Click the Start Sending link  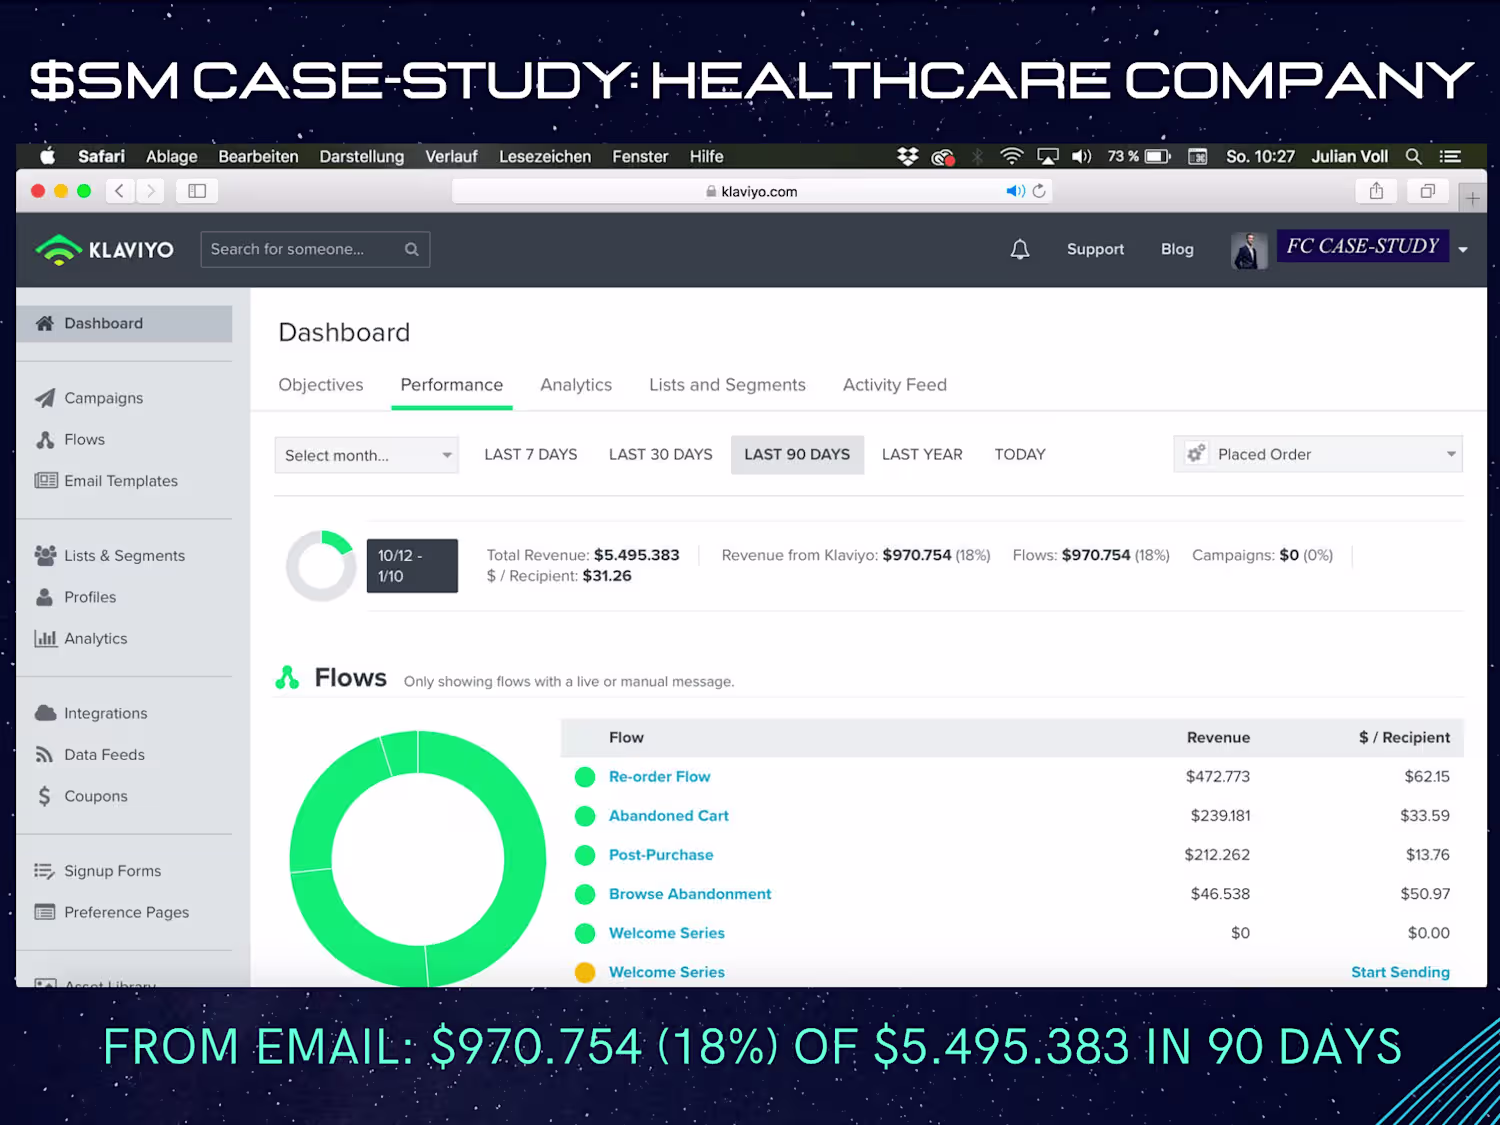pyautogui.click(x=1400, y=972)
